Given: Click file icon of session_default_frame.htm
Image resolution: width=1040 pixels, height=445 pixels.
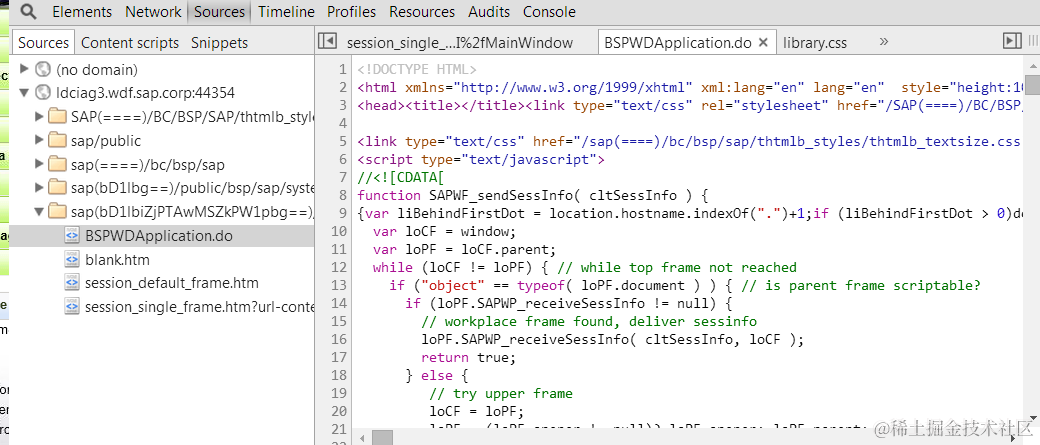Looking at the screenshot, I should (x=72, y=283).
